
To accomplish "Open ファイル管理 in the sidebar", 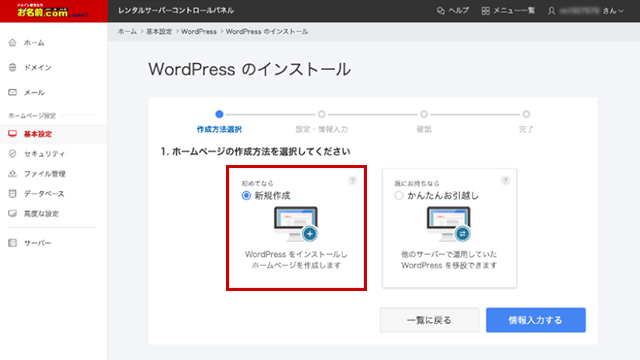I will pos(44,173).
